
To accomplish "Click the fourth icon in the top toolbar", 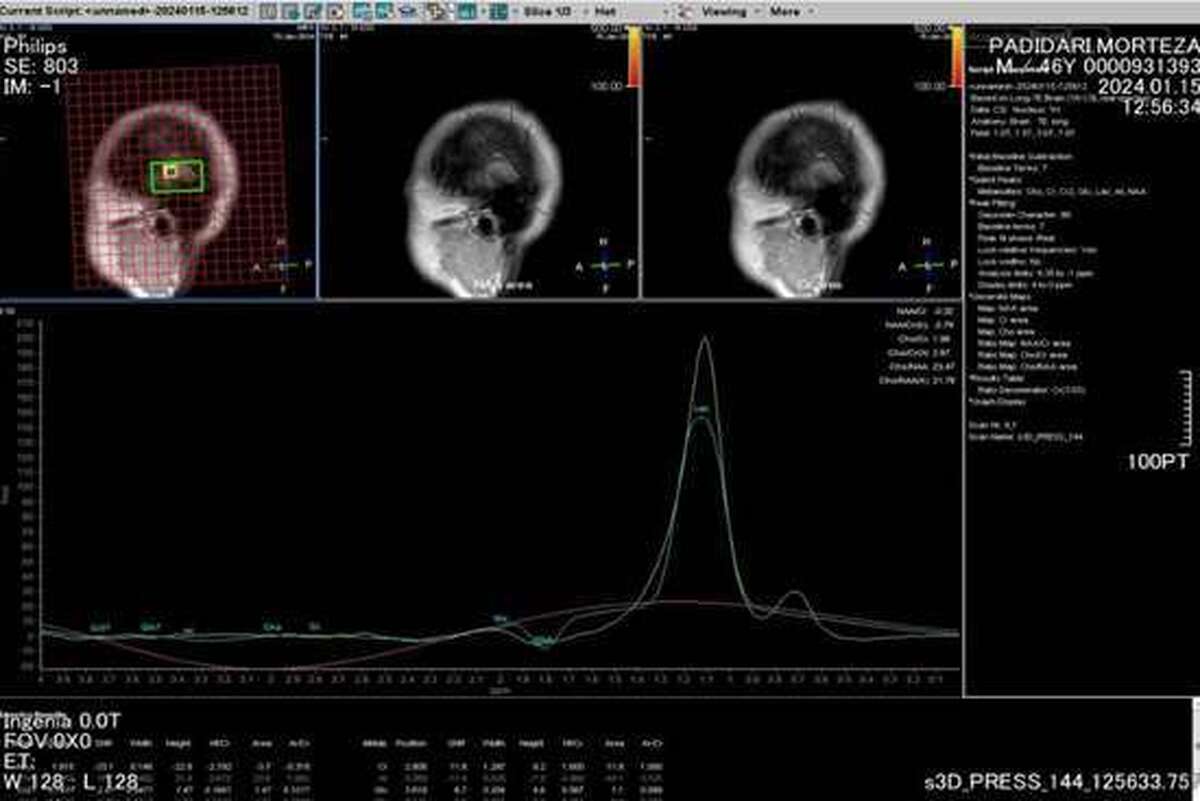I will coord(336,12).
